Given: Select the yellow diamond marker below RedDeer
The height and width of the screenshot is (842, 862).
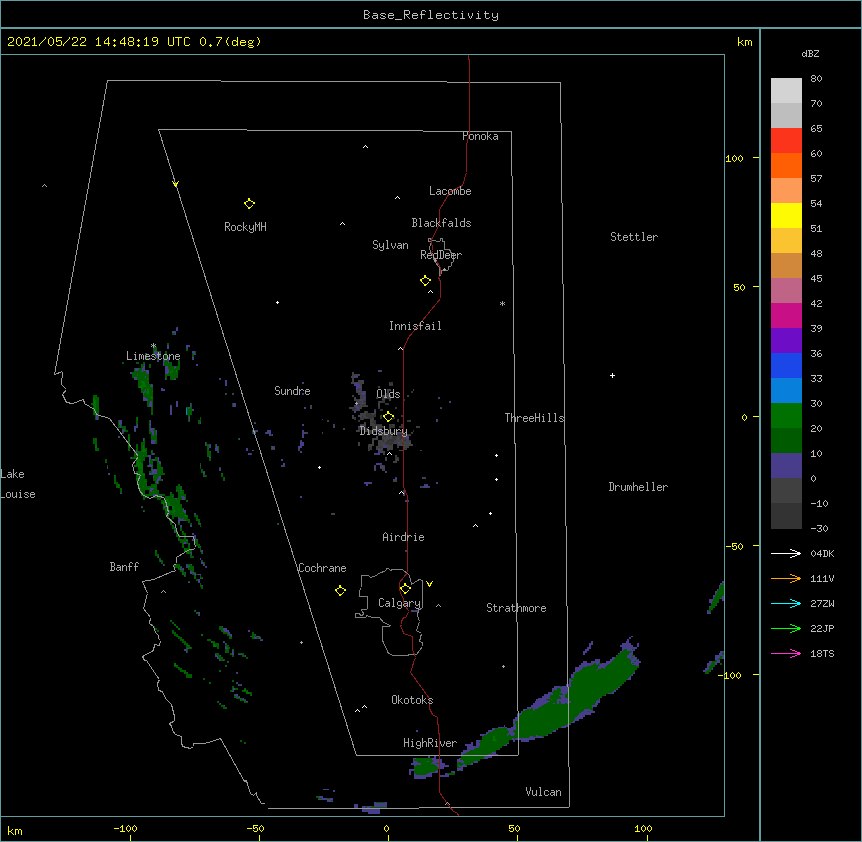Looking at the screenshot, I should tap(426, 281).
